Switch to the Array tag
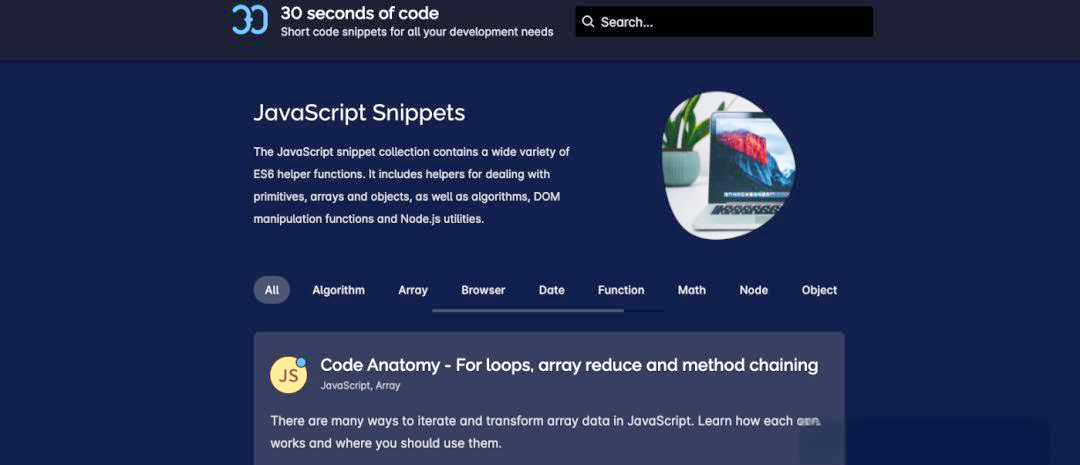Screen dimensions: 1080x465 click(x=413, y=290)
